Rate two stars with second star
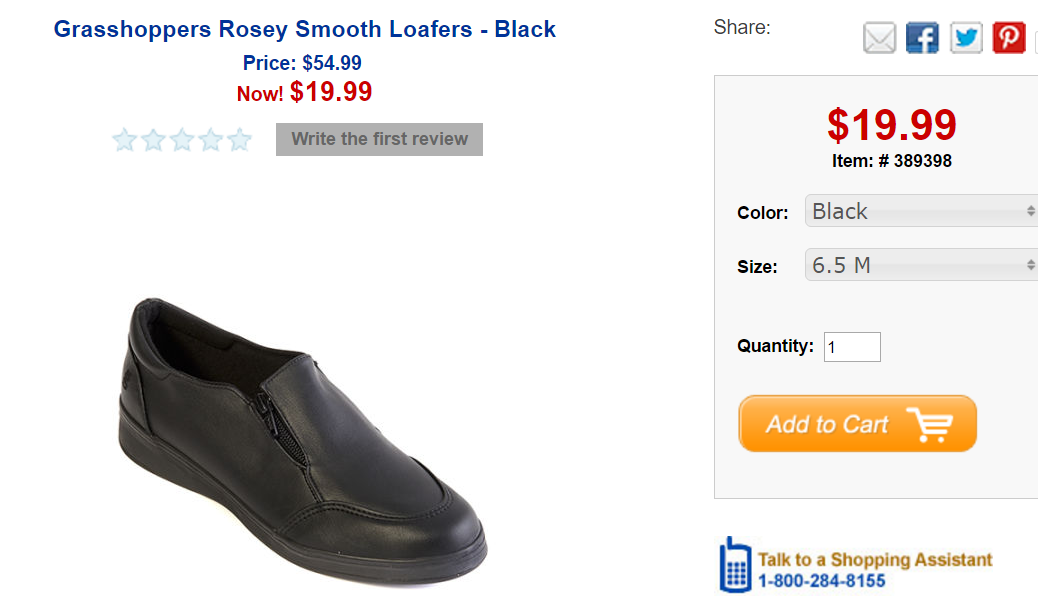 click(153, 140)
